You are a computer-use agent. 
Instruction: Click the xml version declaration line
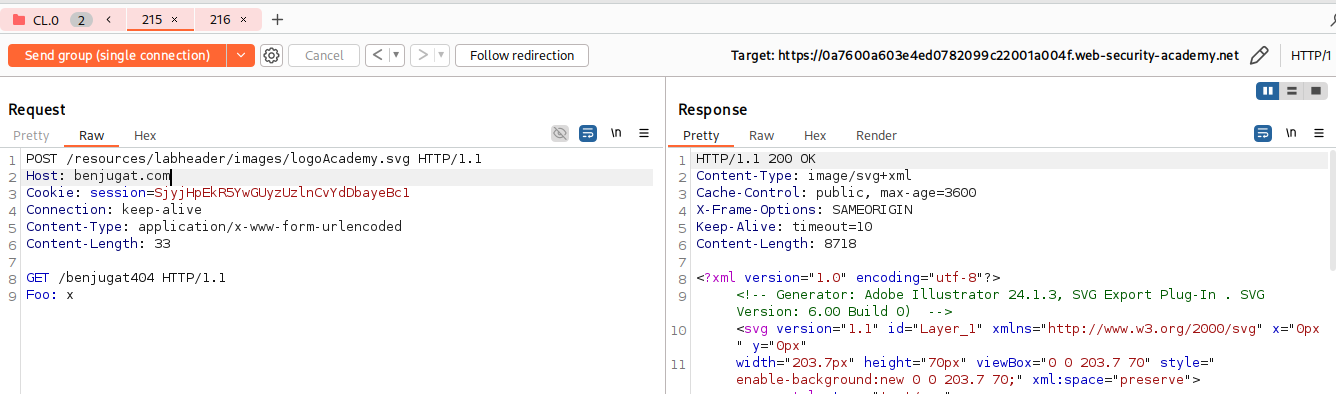848,278
